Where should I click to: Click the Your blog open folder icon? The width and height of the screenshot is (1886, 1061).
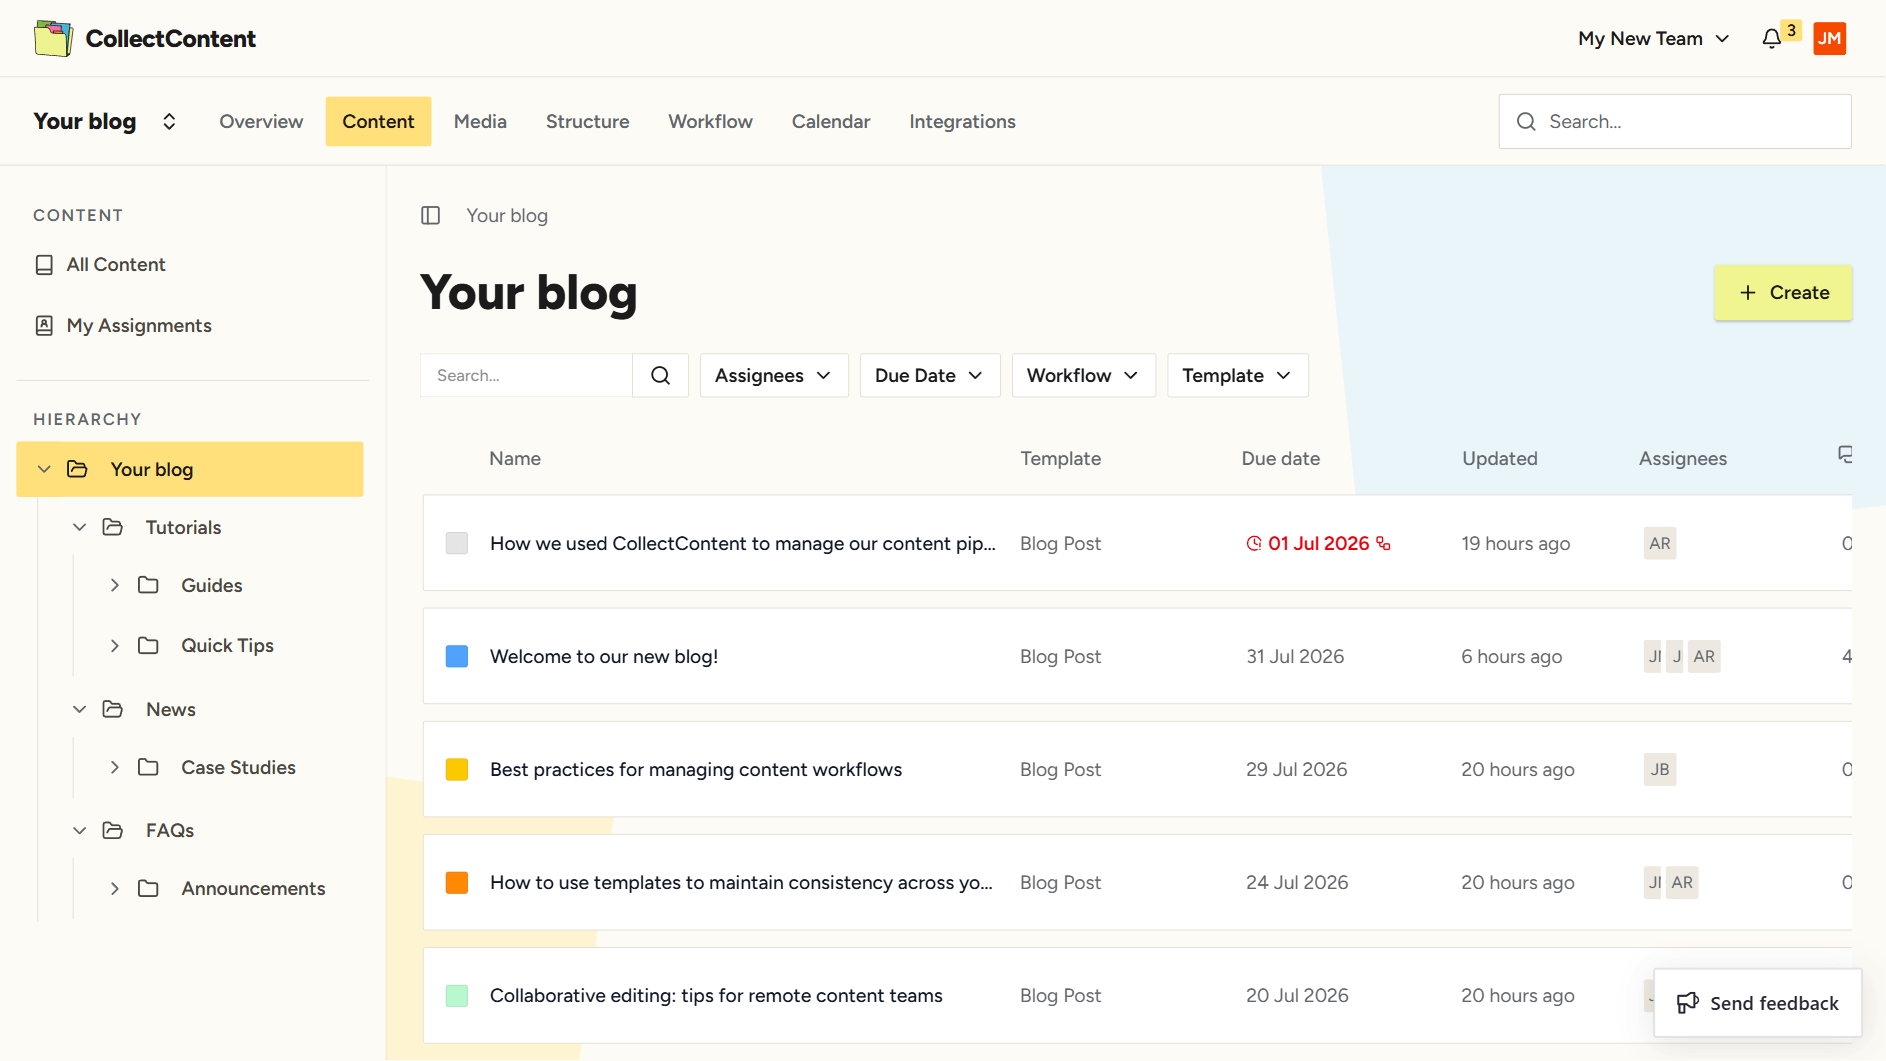(x=77, y=469)
